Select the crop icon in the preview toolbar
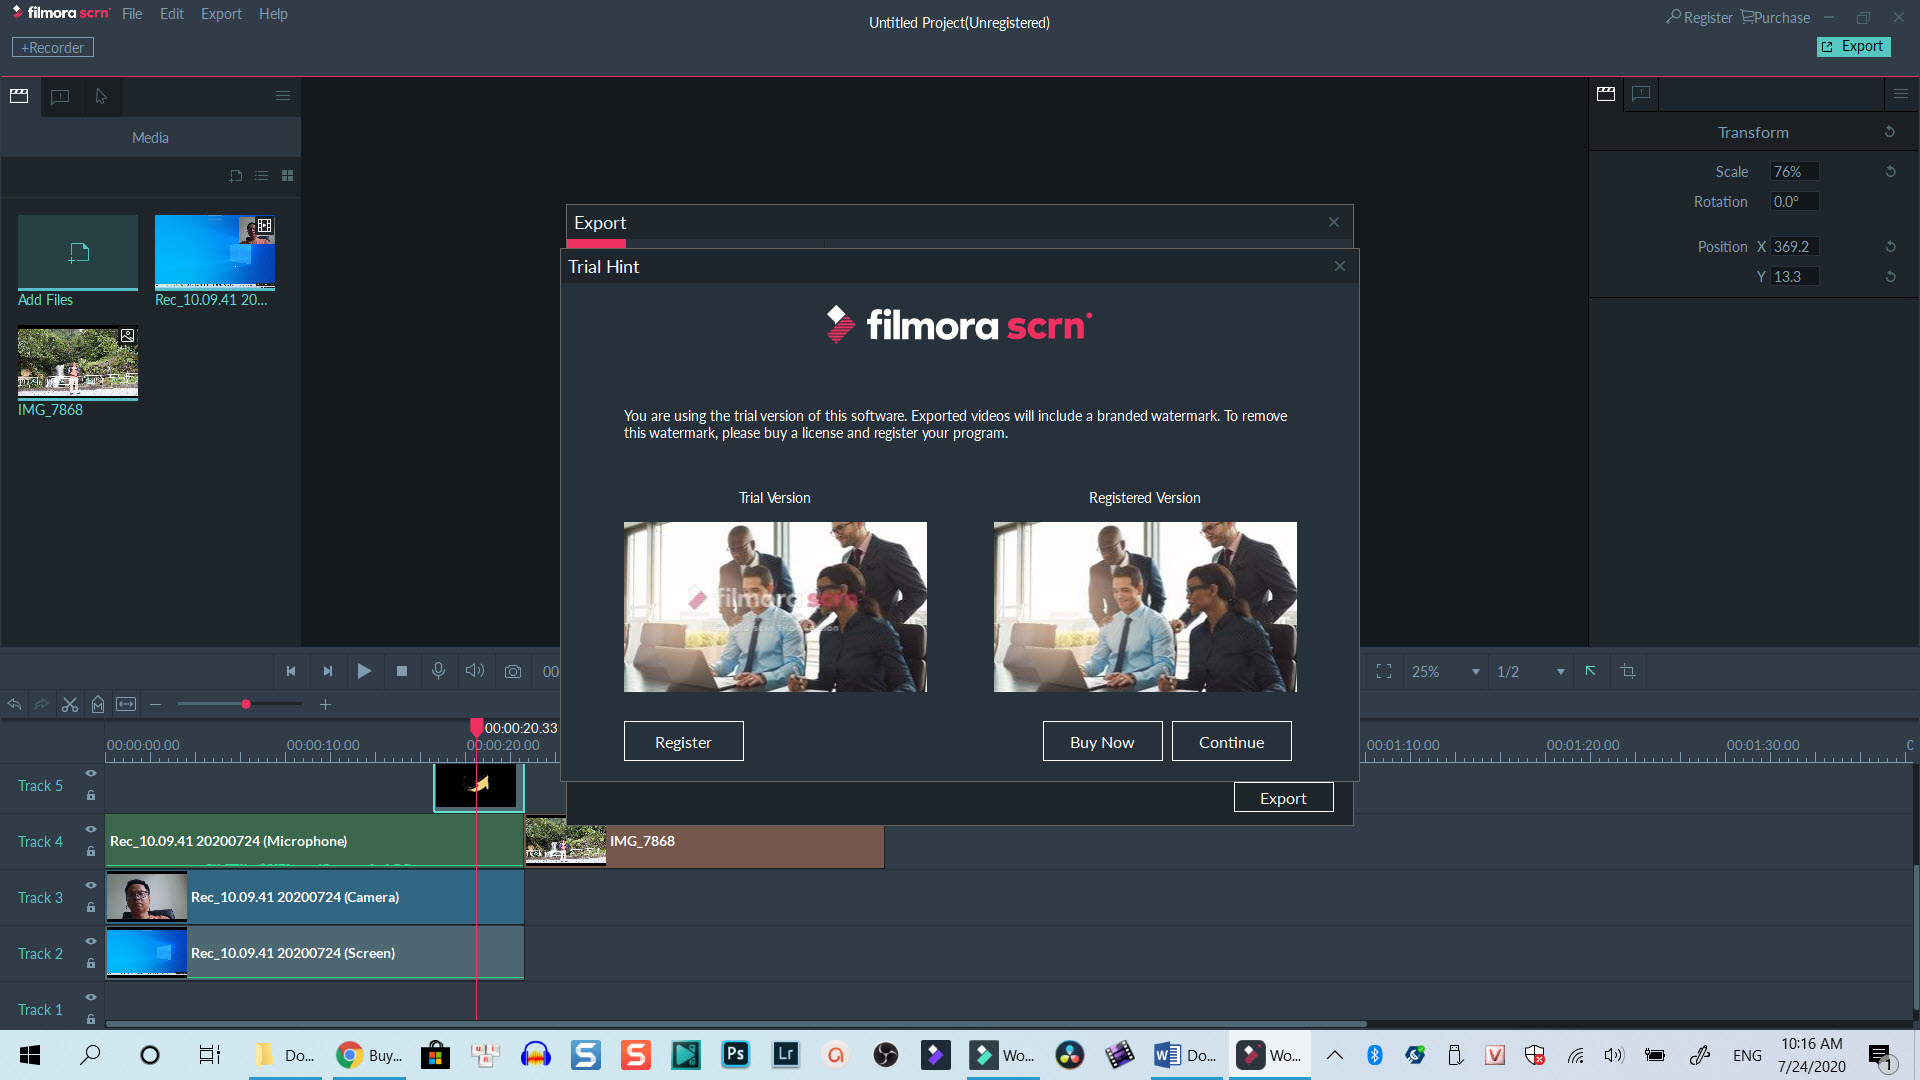 coord(1629,671)
